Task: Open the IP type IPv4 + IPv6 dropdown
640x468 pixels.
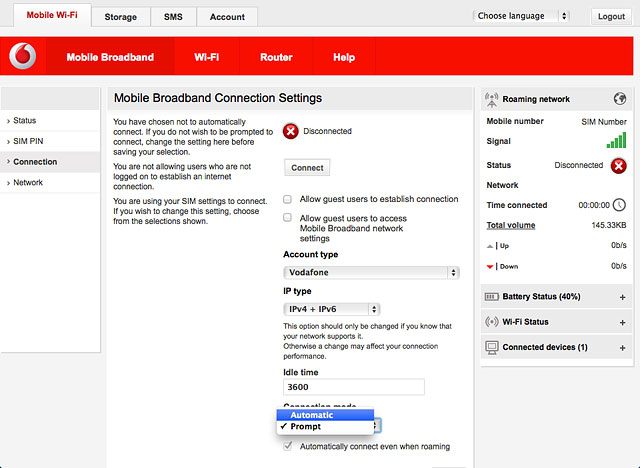Action: click(331, 309)
